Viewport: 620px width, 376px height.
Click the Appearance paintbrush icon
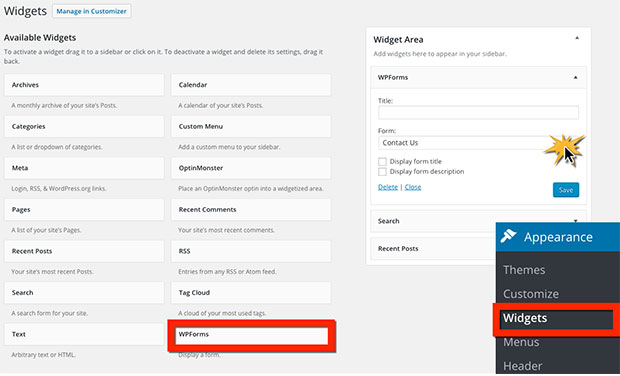pyautogui.click(x=508, y=236)
